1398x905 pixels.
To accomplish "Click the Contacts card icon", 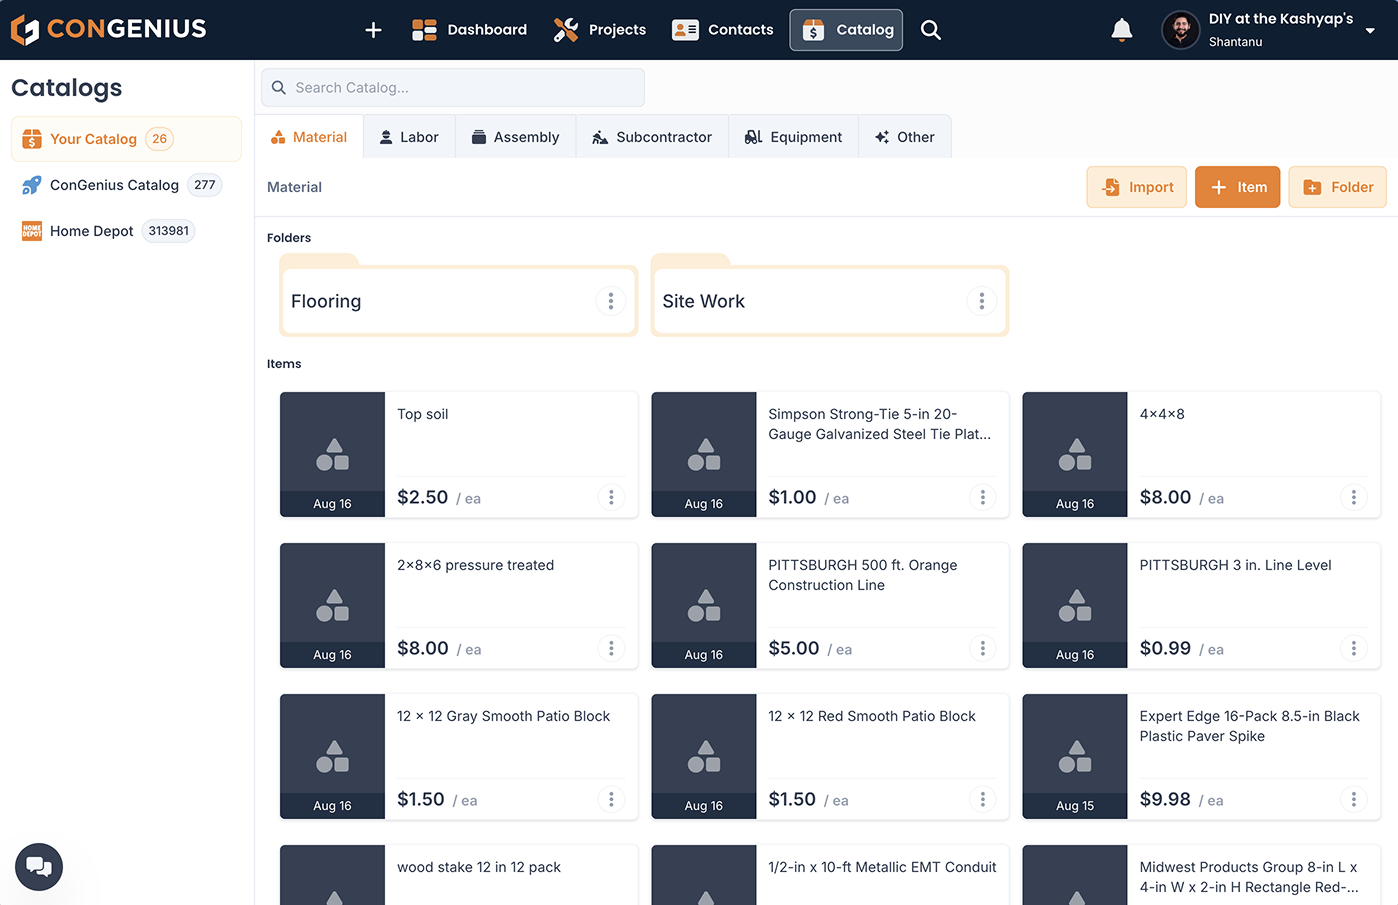I will (685, 30).
